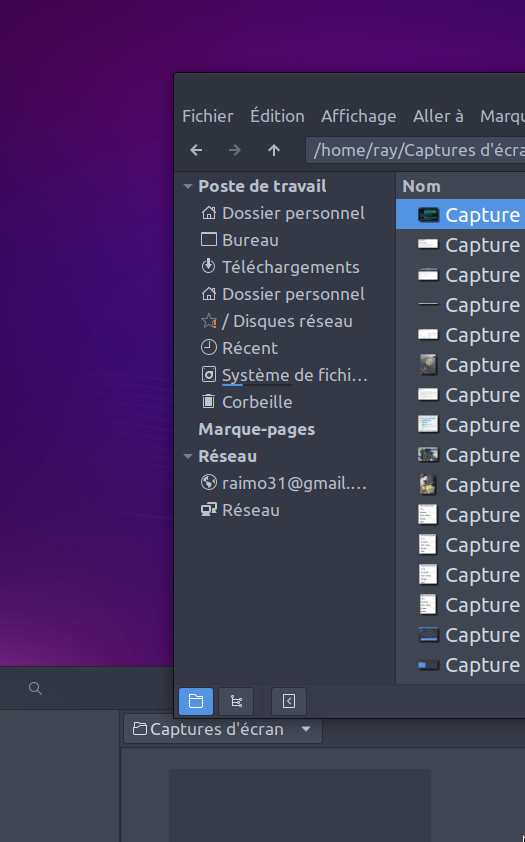
Task: Open the / Disques réseau bookmark
Action: (x=277, y=321)
